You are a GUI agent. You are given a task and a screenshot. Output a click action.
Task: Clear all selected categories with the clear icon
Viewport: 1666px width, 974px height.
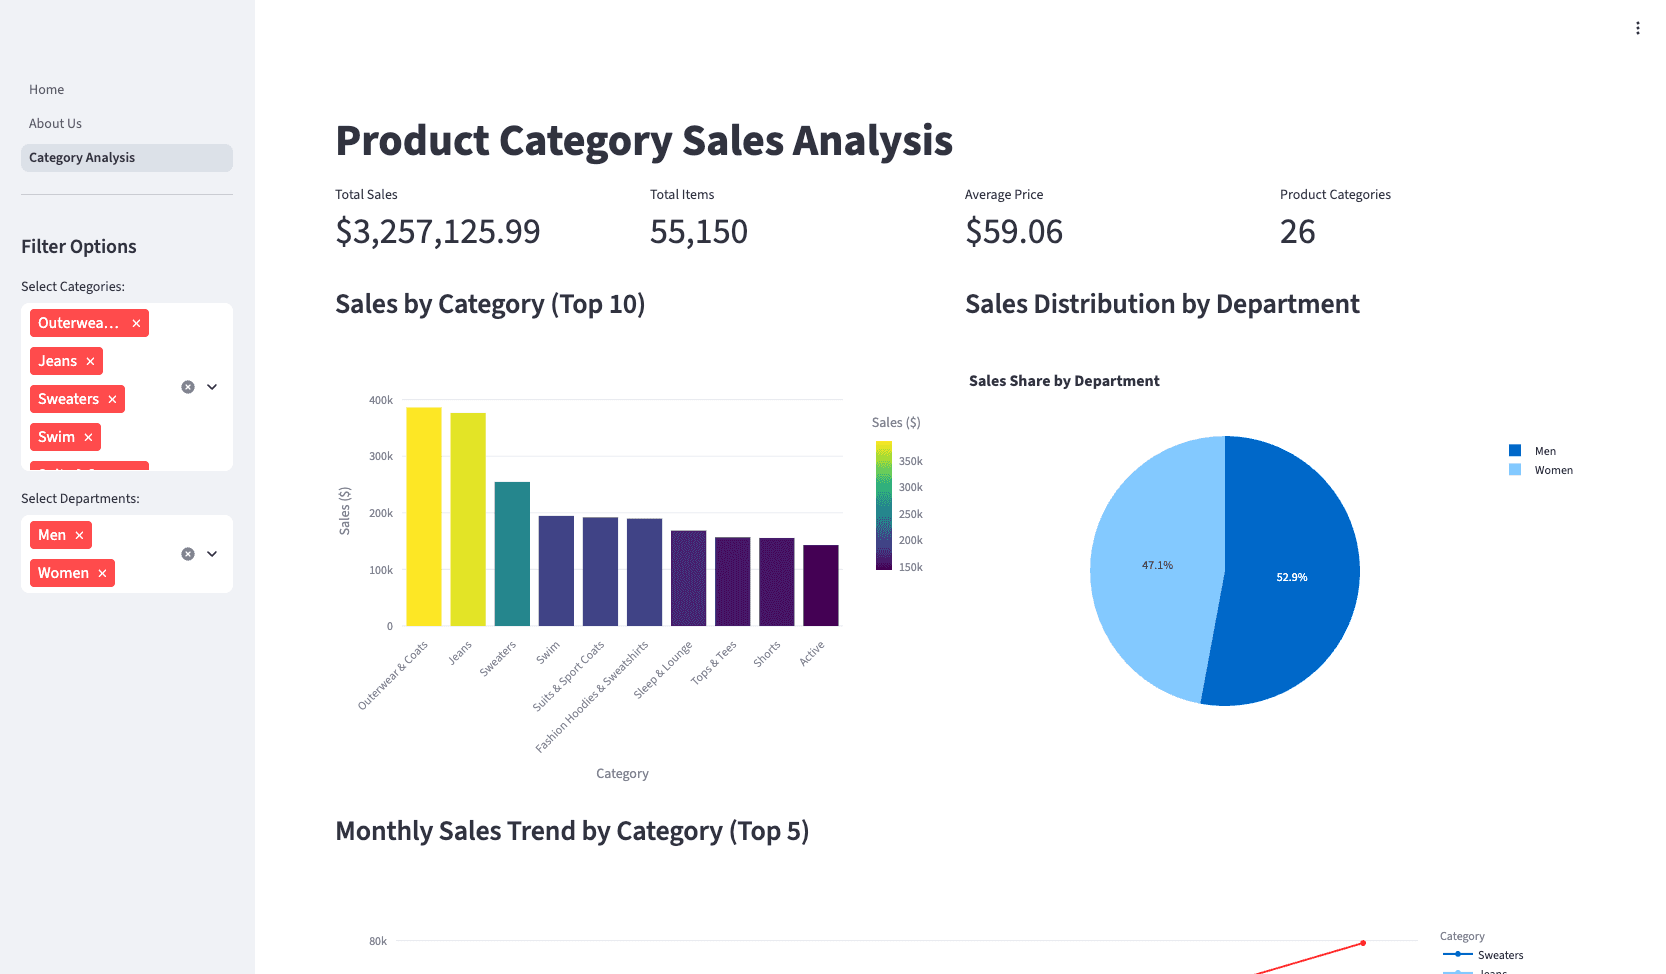(187, 386)
